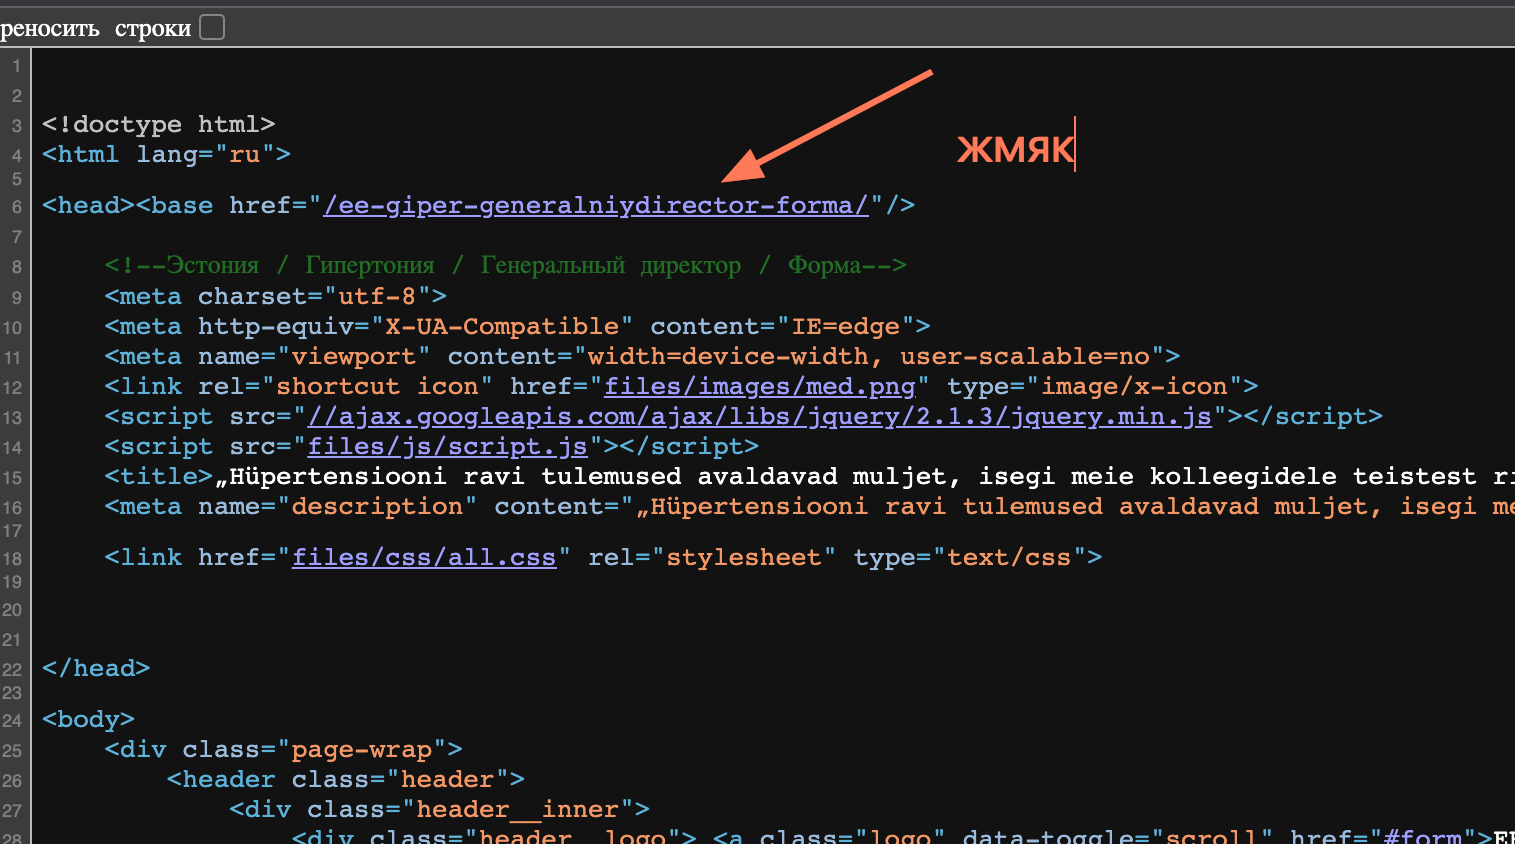Click the header class="header" line
Image resolution: width=1515 pixels, height=844 pixels.
point(346,779)
